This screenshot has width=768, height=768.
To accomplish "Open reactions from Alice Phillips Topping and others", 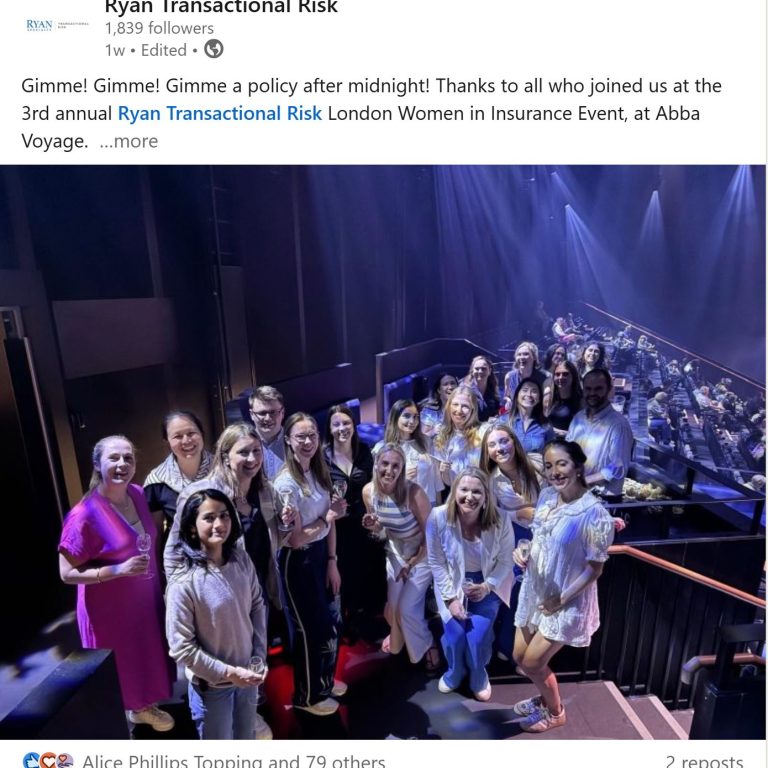I will (x=233, y=762).
